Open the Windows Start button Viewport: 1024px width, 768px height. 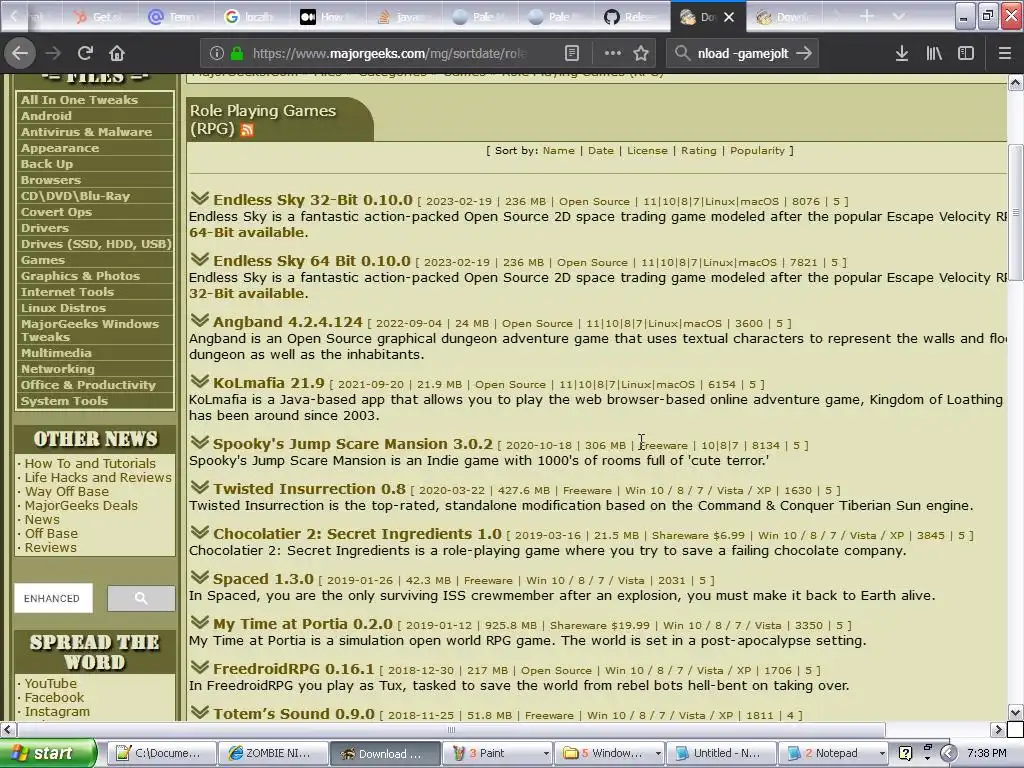point(48,753)
